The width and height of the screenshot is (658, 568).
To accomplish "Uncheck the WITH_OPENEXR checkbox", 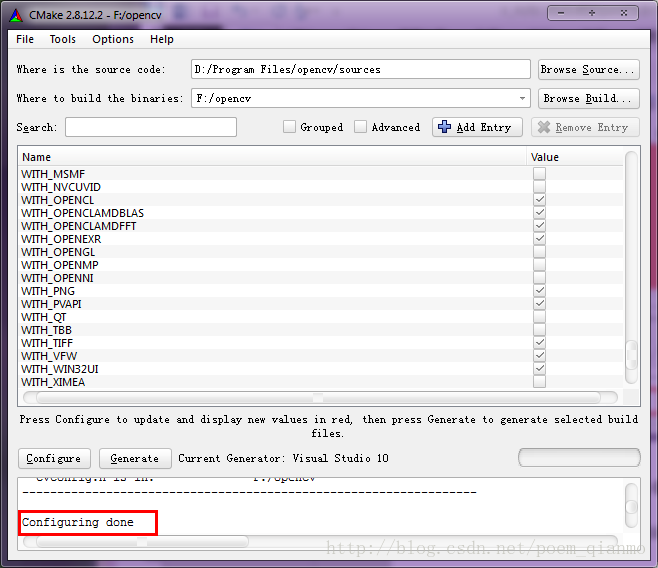I will coord(539,239).
